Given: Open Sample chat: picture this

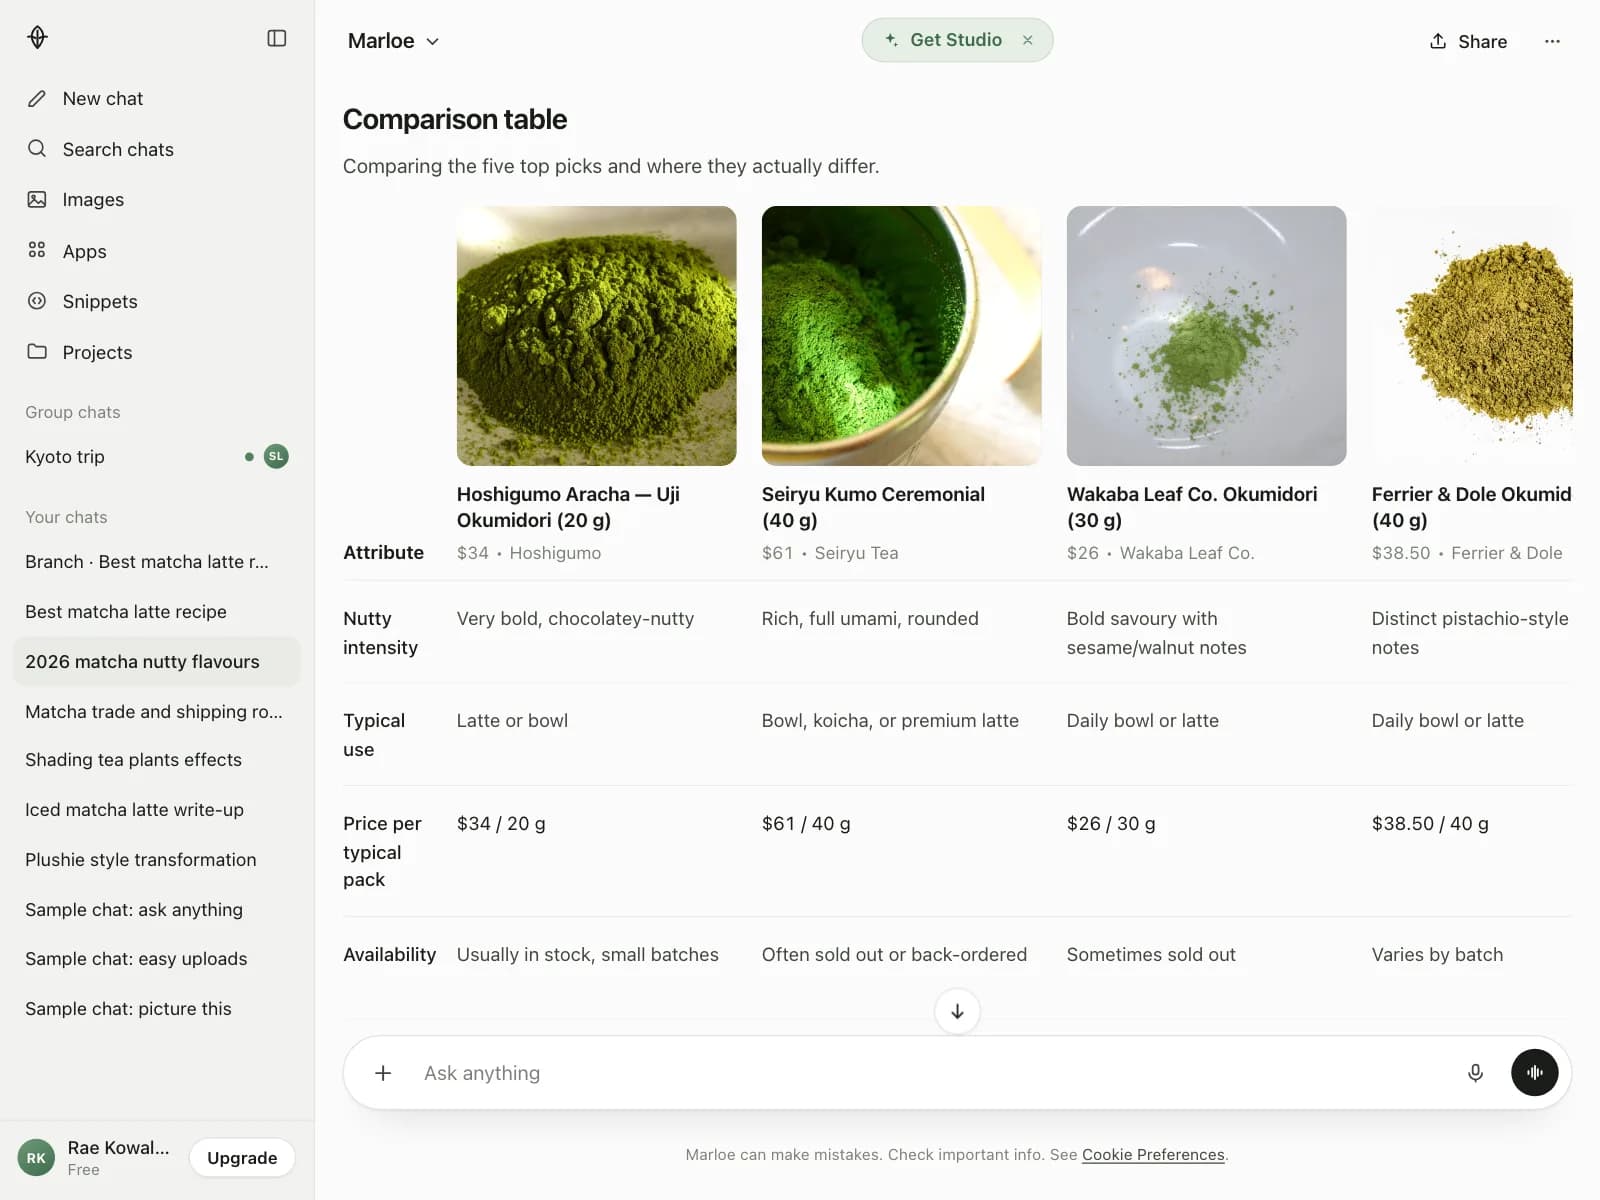Looking at the screenshot, I should click(157, 1009).
